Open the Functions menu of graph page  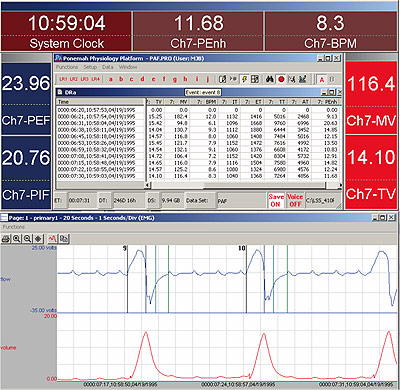pyautogui.click(x=14, y=227)
